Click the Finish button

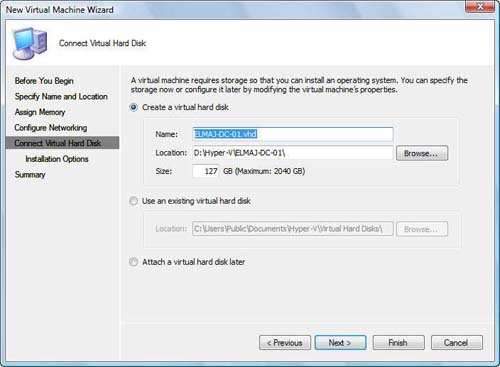[398, 343]
